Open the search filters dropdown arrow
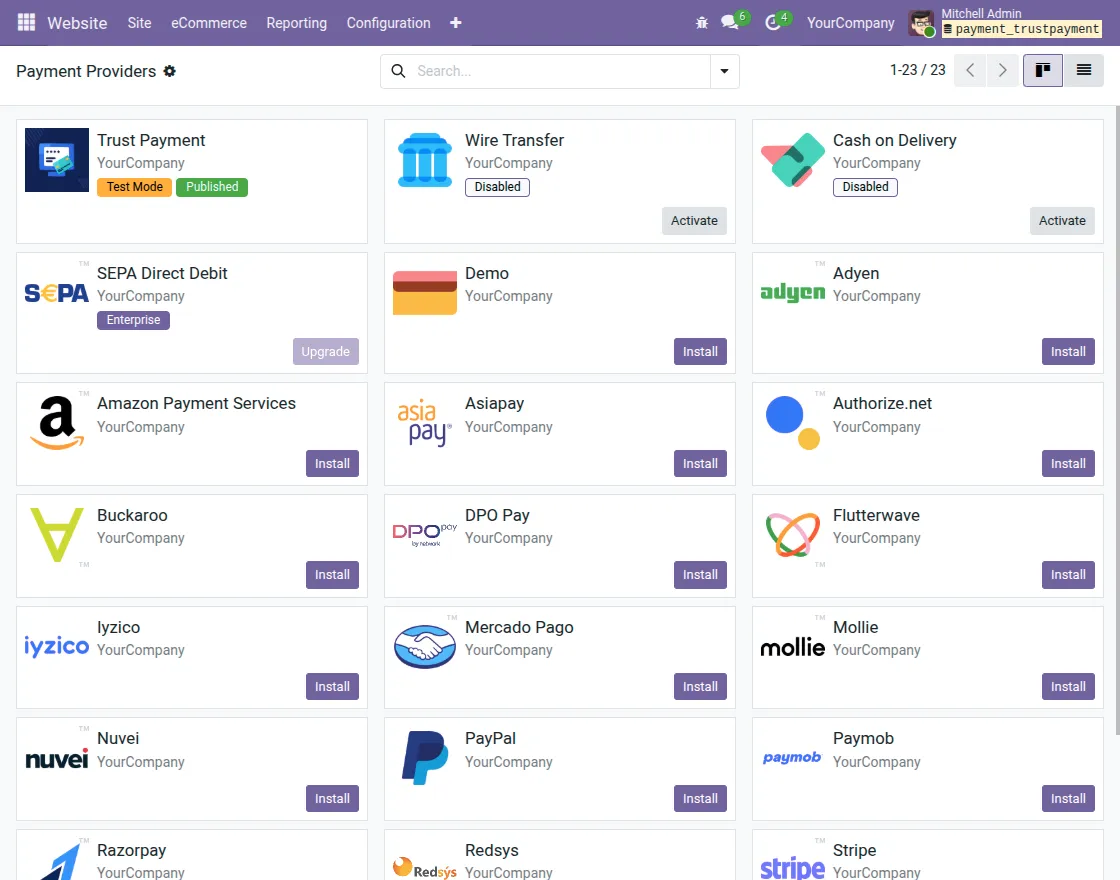This screenshot has width=1120, height=880. click(x=724, y=71)
